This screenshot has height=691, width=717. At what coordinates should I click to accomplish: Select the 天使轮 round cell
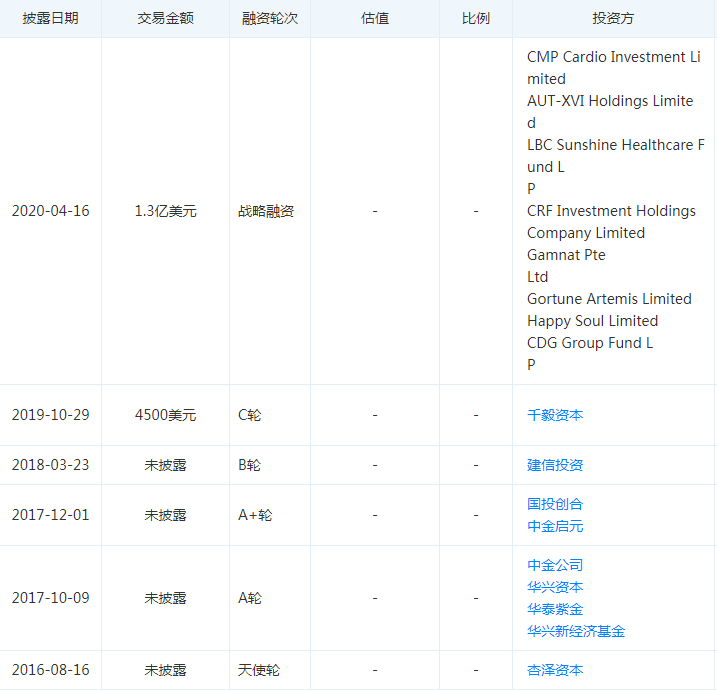click(x=258, y=670)
